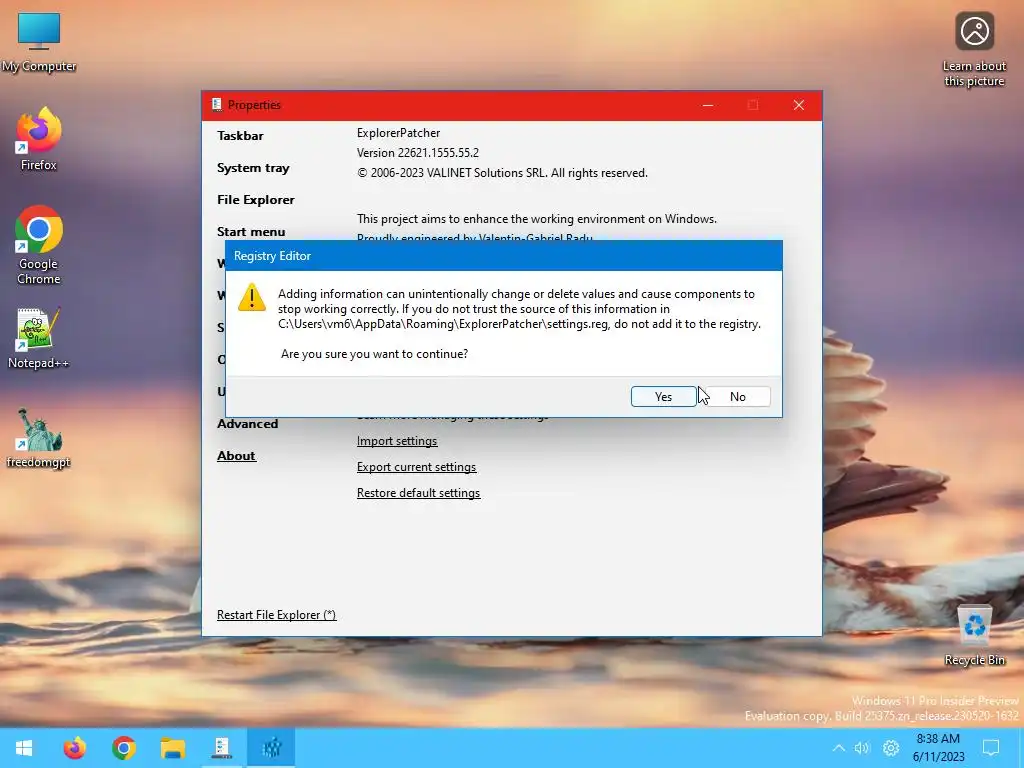Viewport: 1024px width, 768px height.
Task: Select Start menu section in Properties
Action: coord(251,232)
